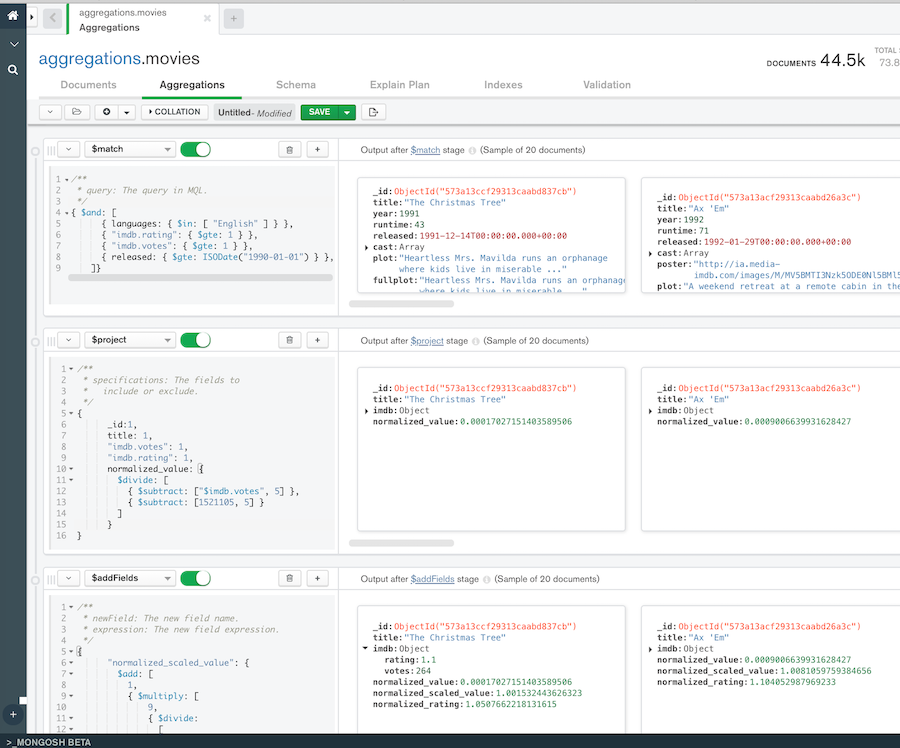Switch to the Documents tab
The image size is (900, 748).
(x=88, y=85)
